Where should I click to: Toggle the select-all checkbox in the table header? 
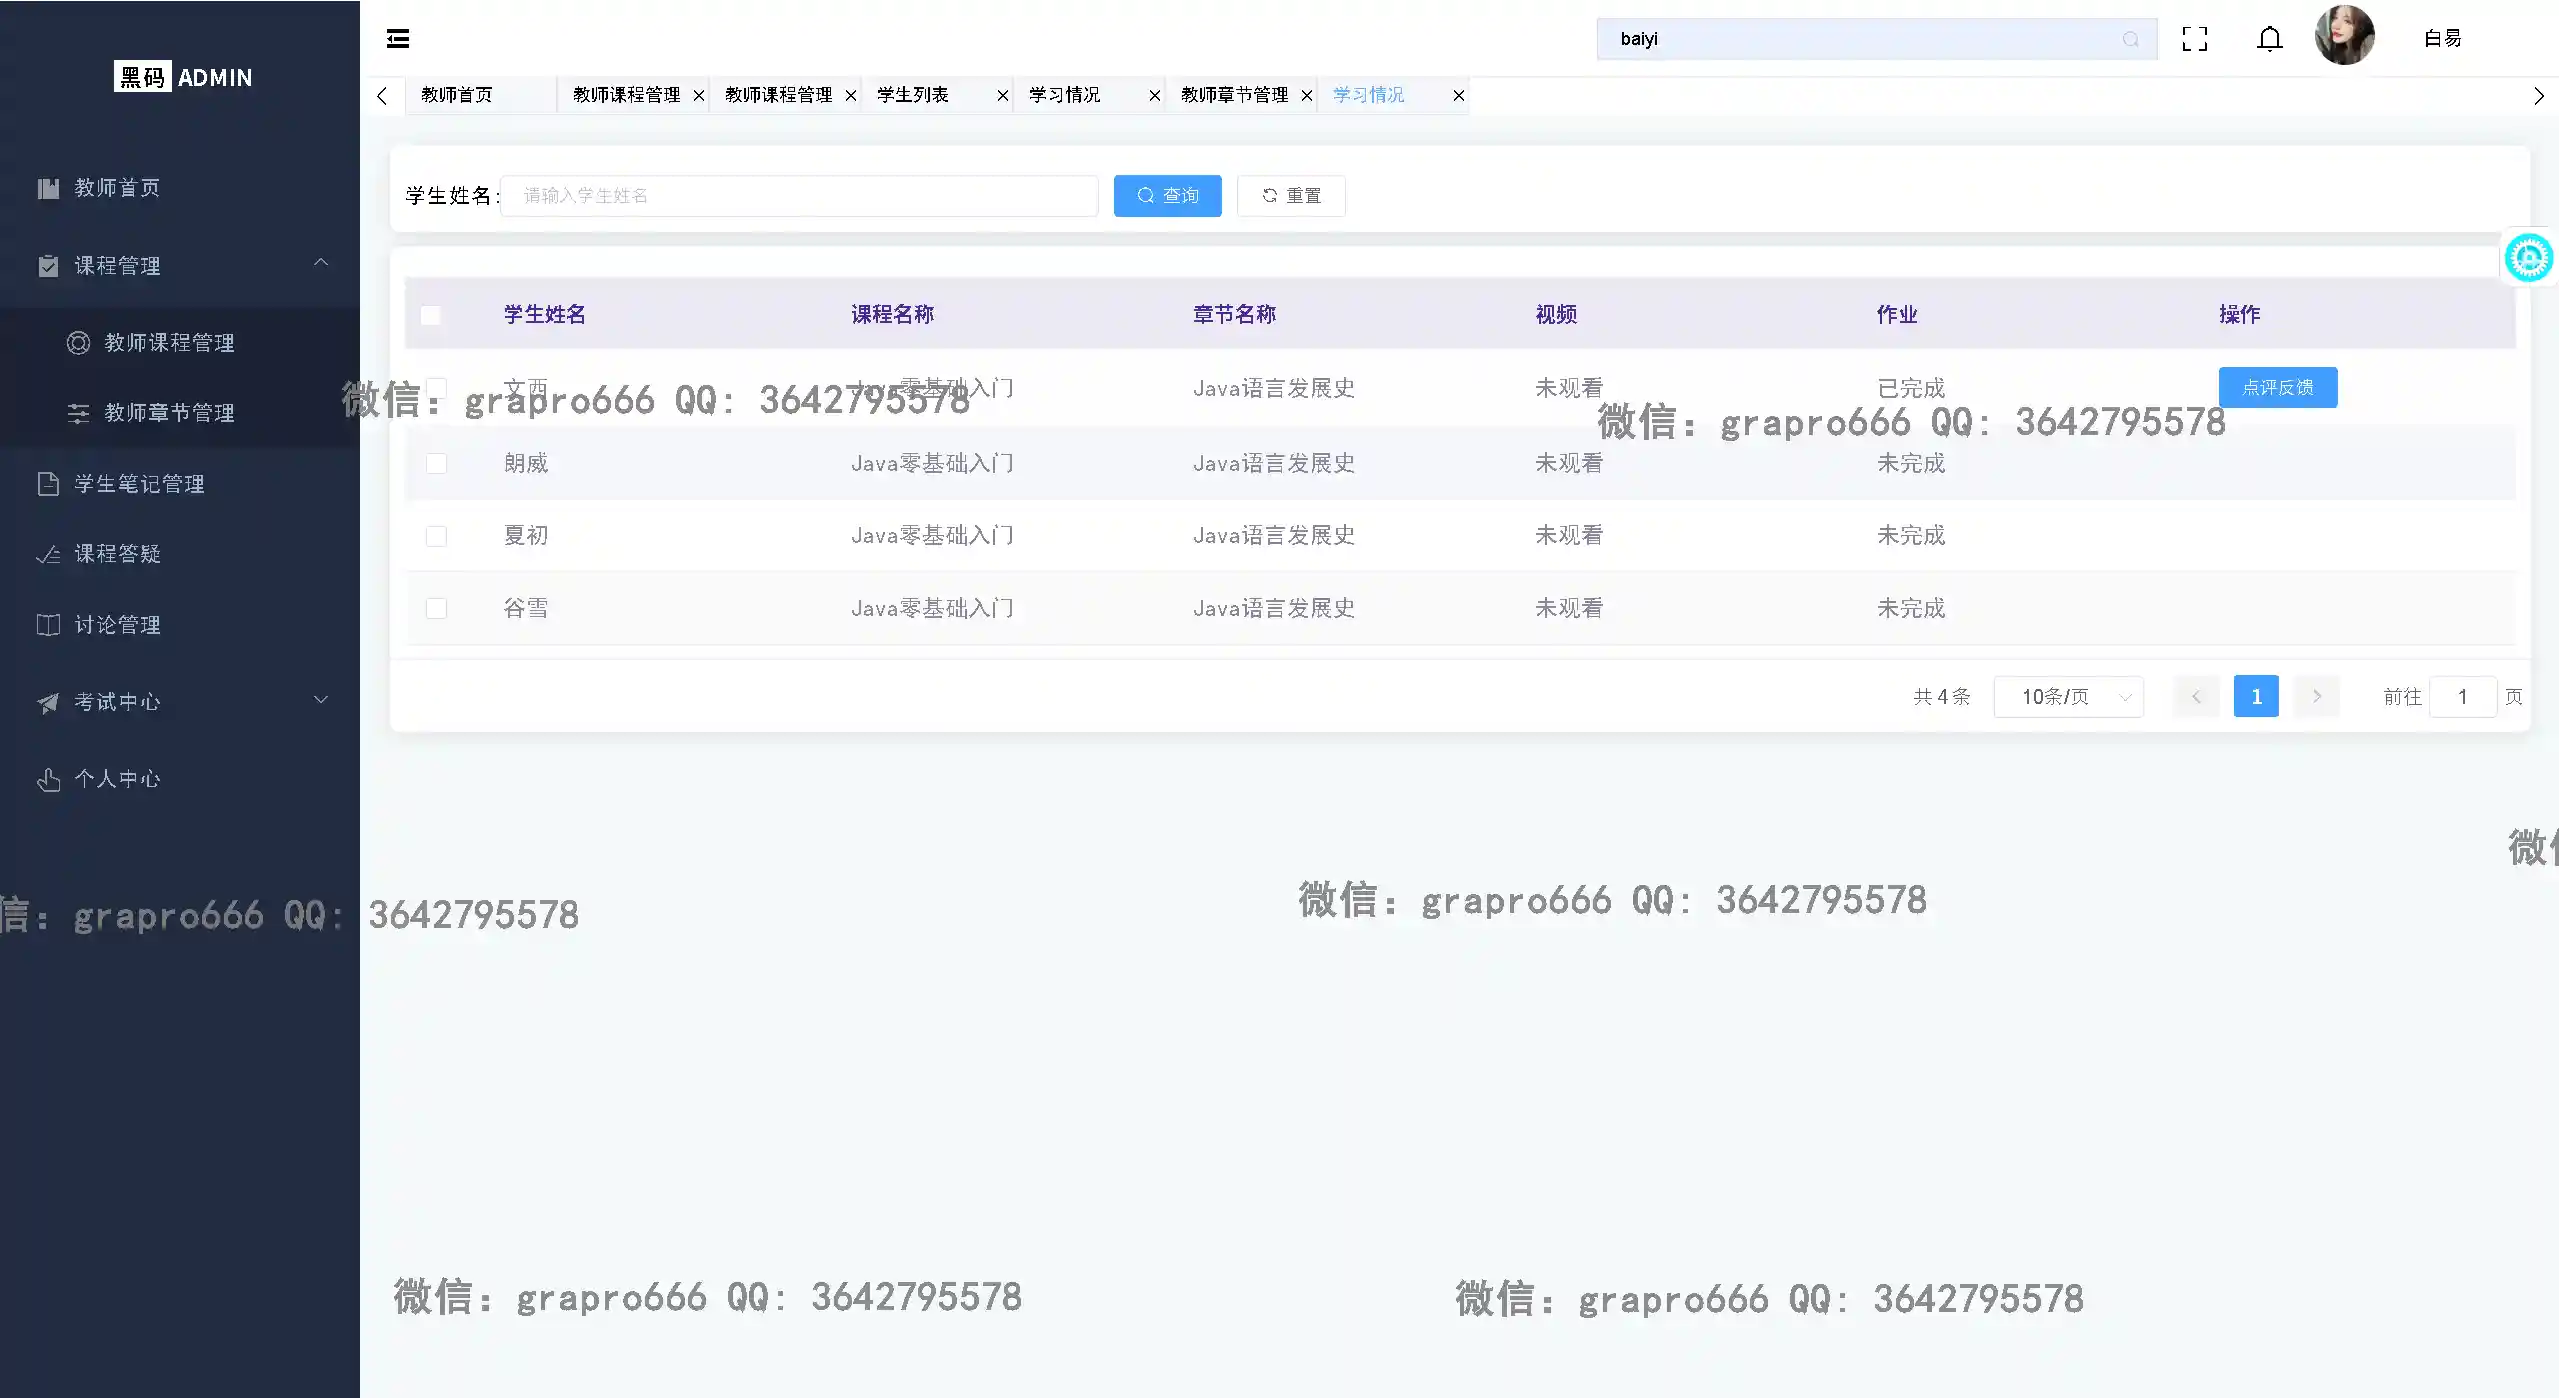432,314
